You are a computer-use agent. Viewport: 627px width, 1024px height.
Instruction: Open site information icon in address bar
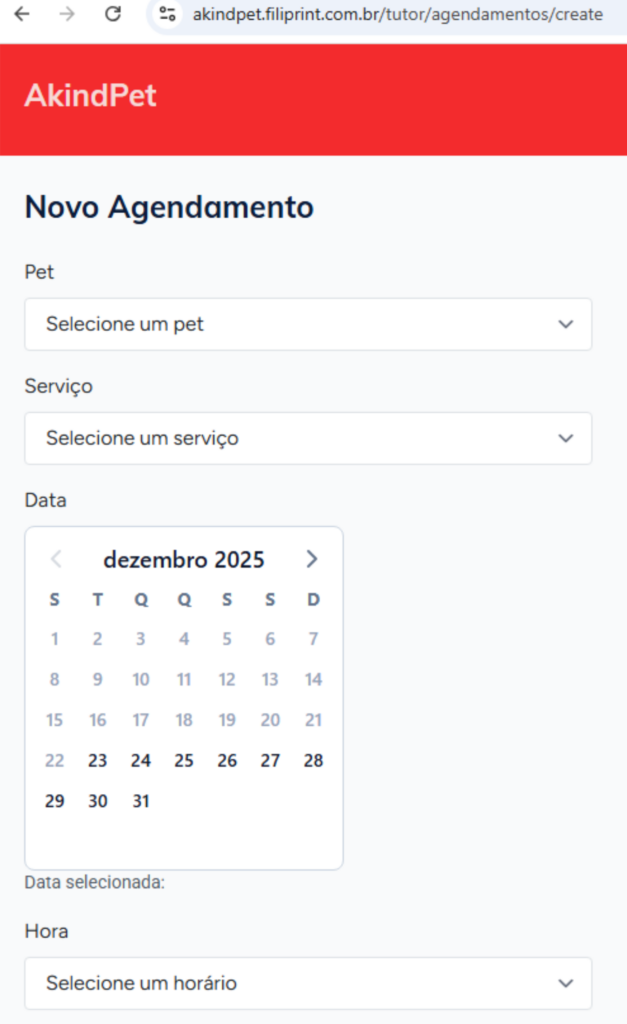pyautogui.click(x=168, y=15)
